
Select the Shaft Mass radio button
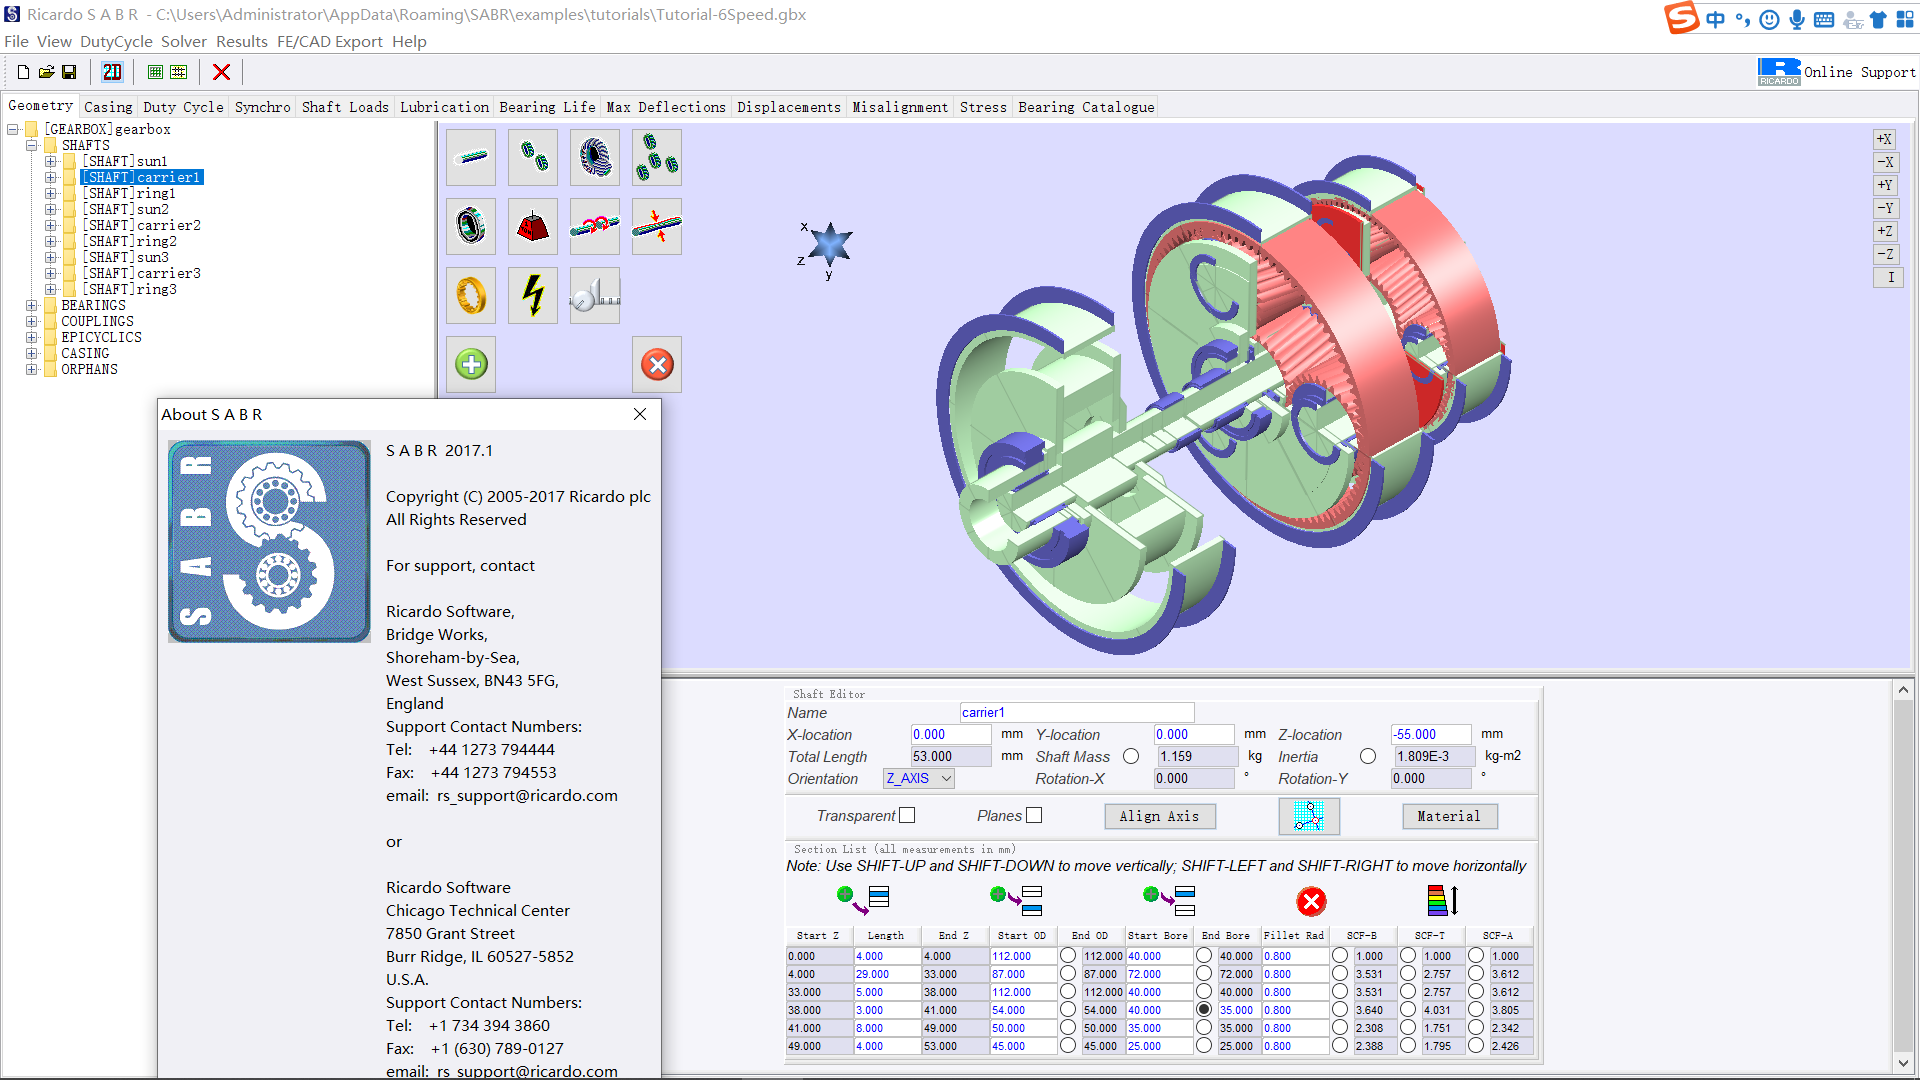click(1131, 756)
